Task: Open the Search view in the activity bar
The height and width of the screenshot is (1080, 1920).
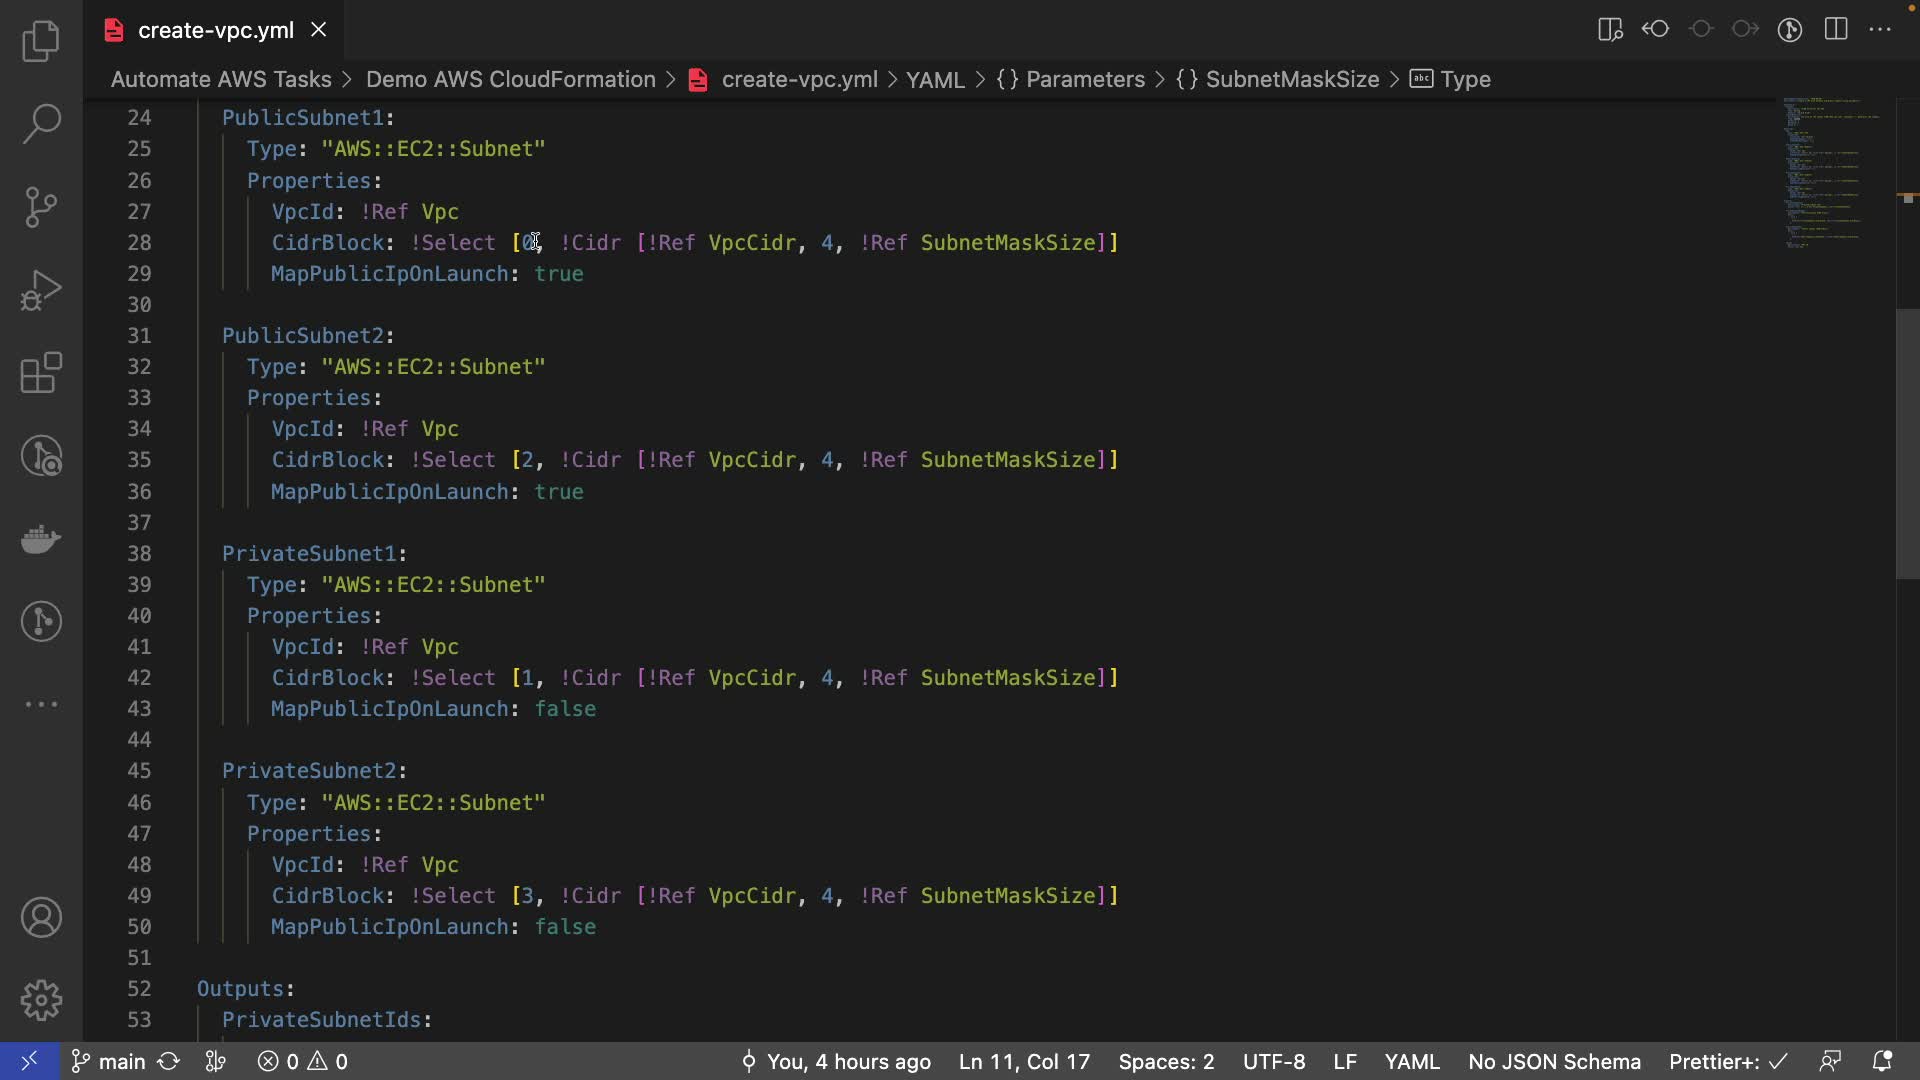Action: [x=41, y=124]
